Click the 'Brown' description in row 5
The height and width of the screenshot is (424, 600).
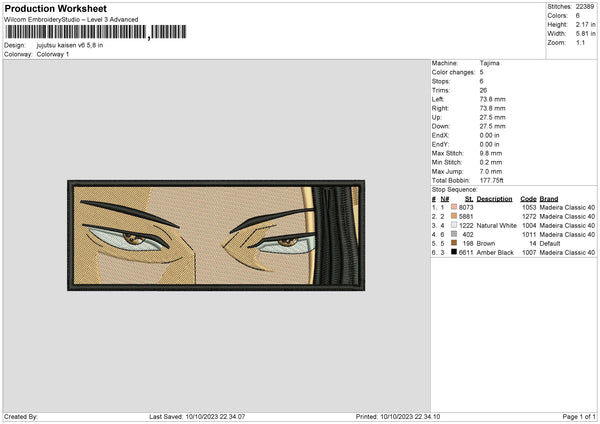point(486,243)
